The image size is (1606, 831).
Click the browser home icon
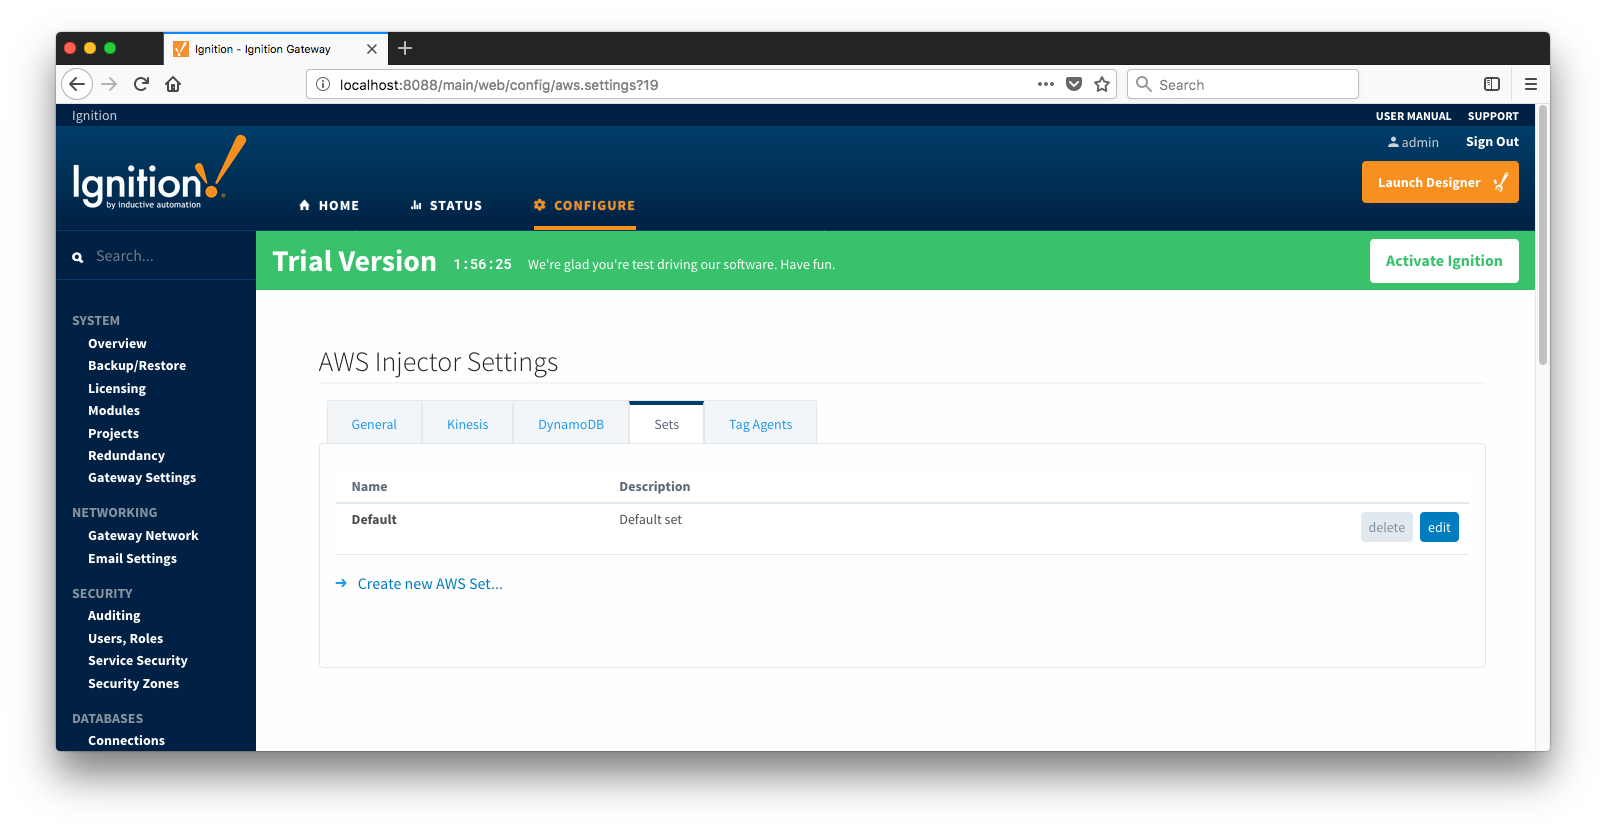click(173, 84)
